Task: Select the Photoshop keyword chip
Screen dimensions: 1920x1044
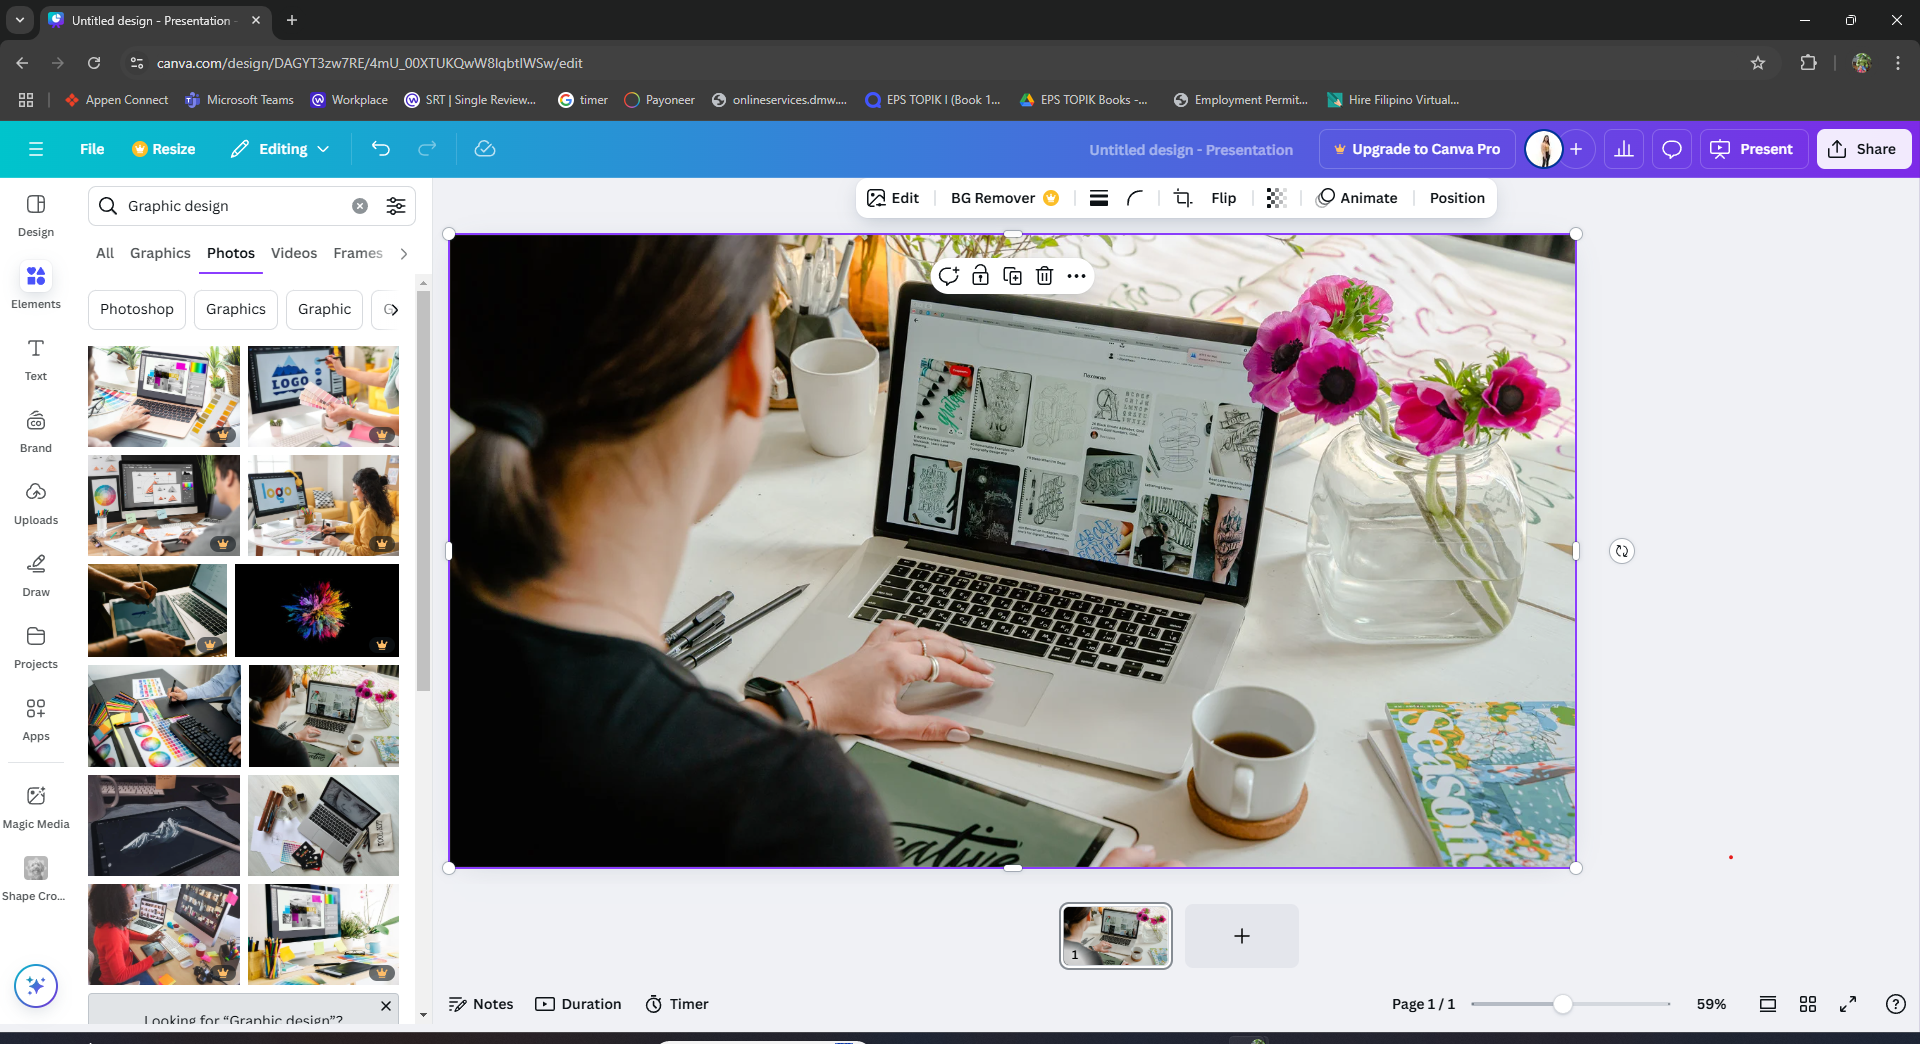Action: pos(137,310)
